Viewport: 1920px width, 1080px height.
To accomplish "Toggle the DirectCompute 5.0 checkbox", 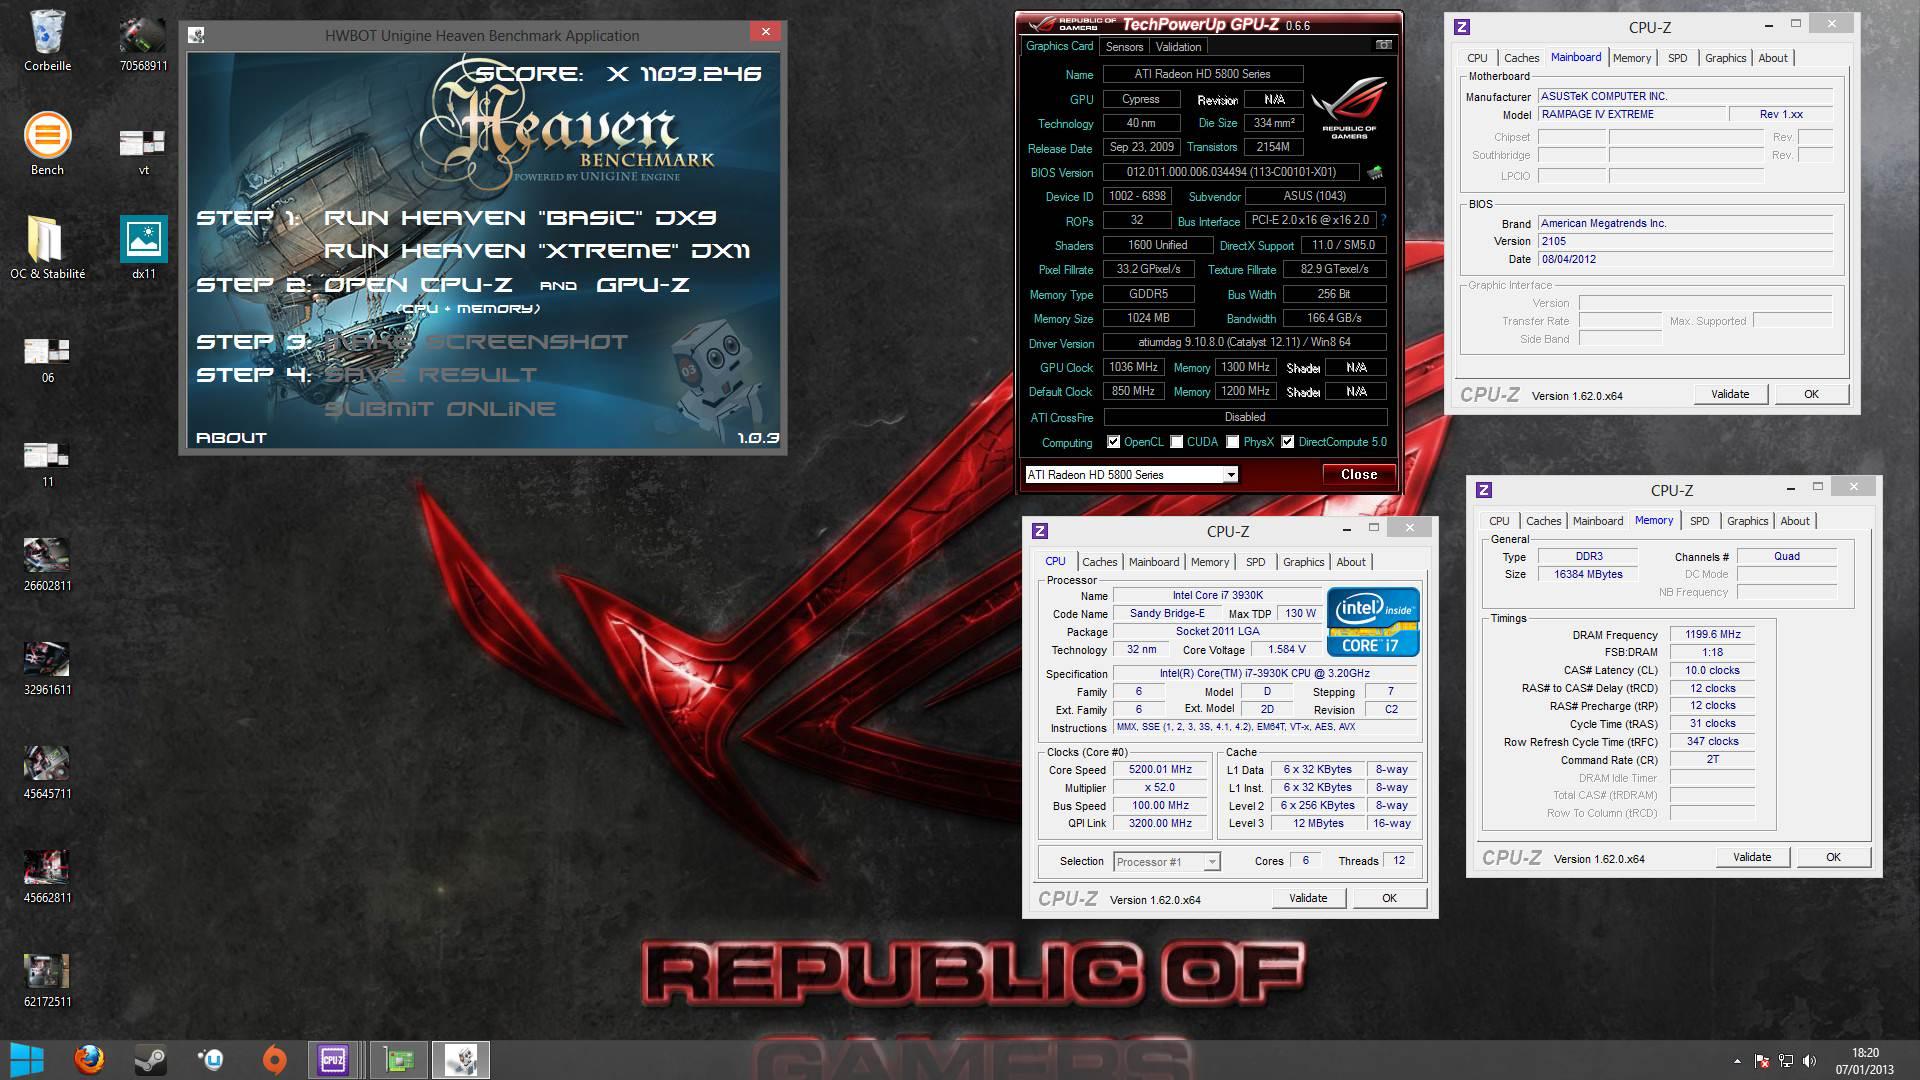I will tap(1288, 442).
